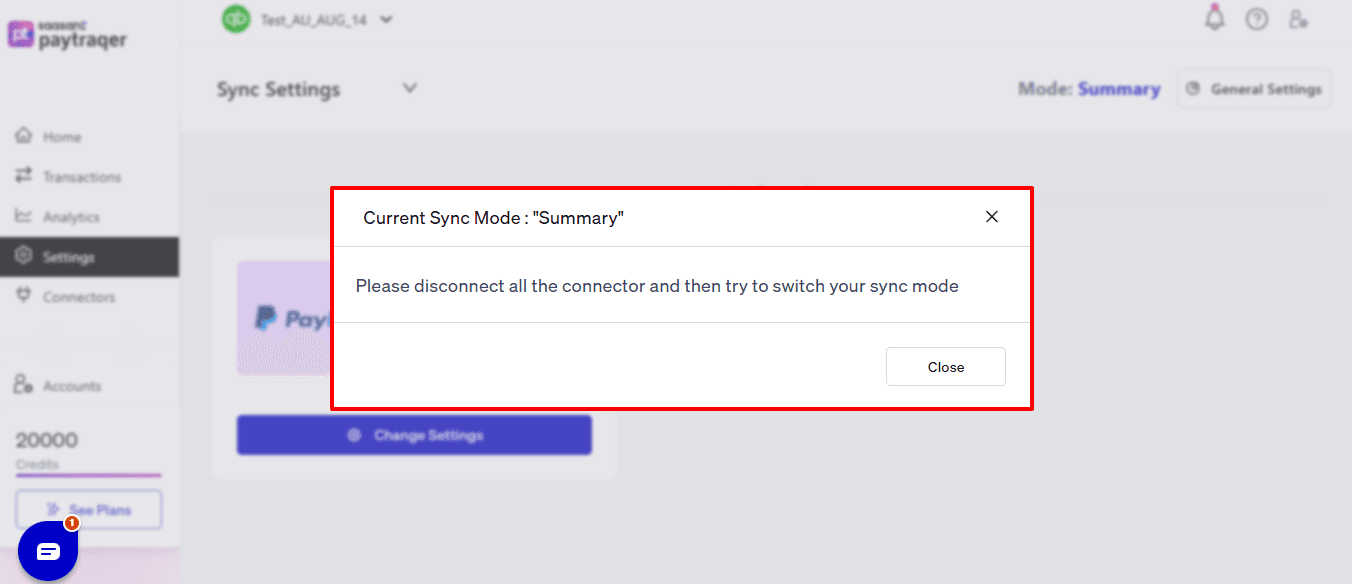
Task: Select the Home icon in the sidebar
Action: 24,136
